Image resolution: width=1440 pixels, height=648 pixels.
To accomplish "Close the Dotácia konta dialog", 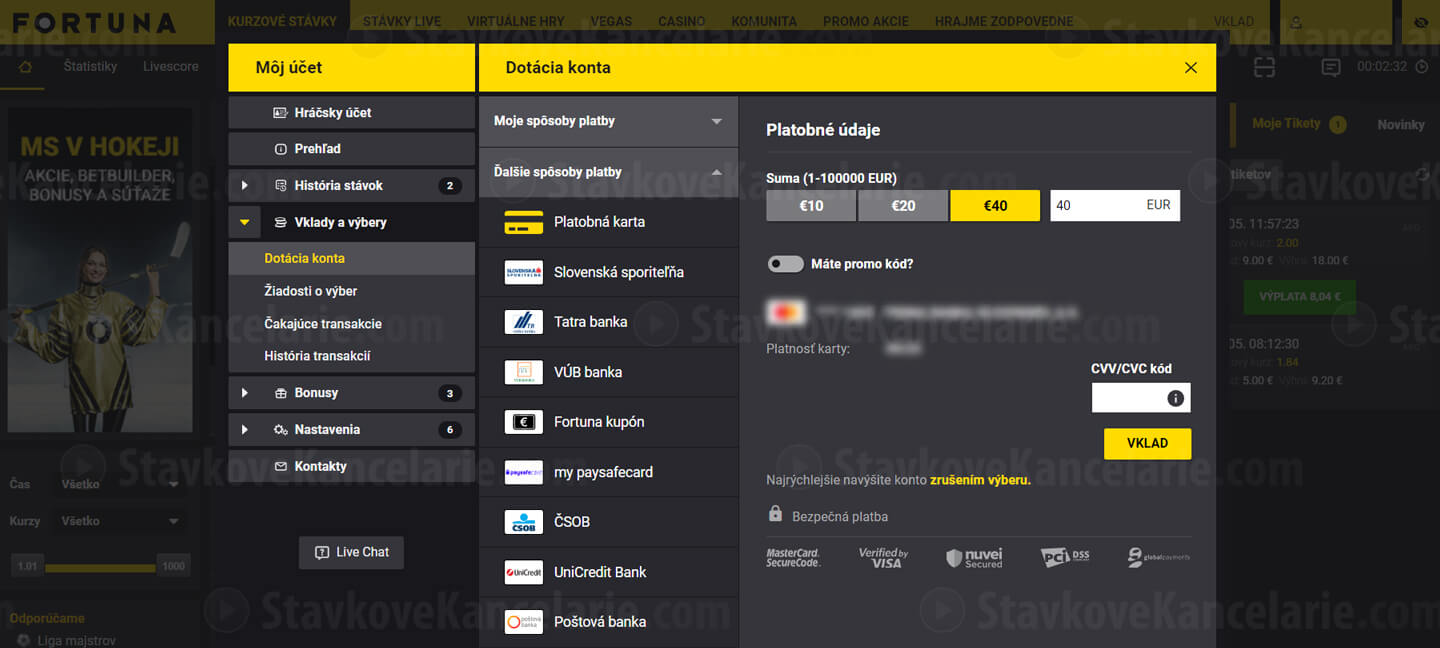I will click(x=1190, y=68).
